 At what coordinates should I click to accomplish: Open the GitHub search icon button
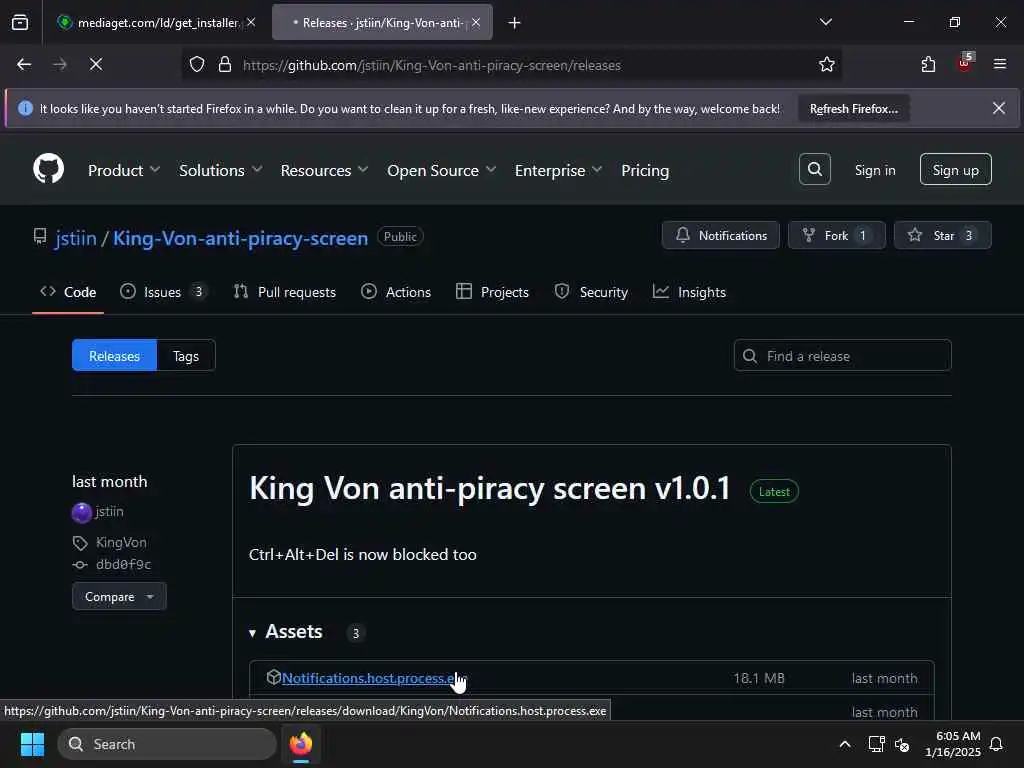[x=814, y=170]
